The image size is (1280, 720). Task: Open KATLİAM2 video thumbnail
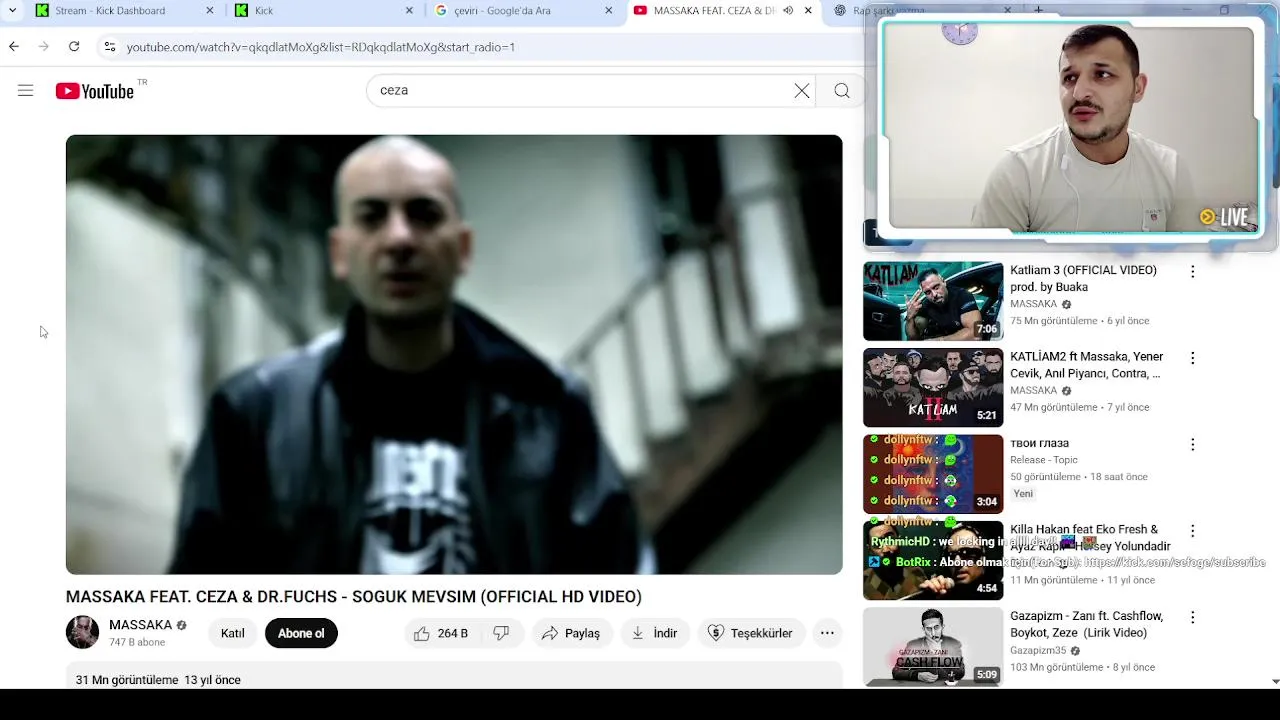click(933, 388)
